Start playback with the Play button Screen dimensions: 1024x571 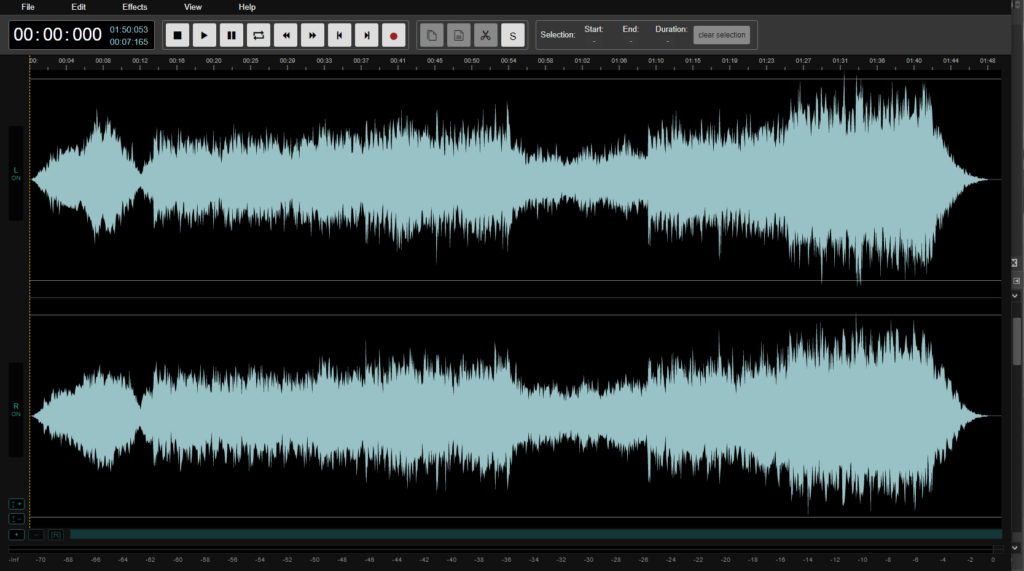(204, 36)
